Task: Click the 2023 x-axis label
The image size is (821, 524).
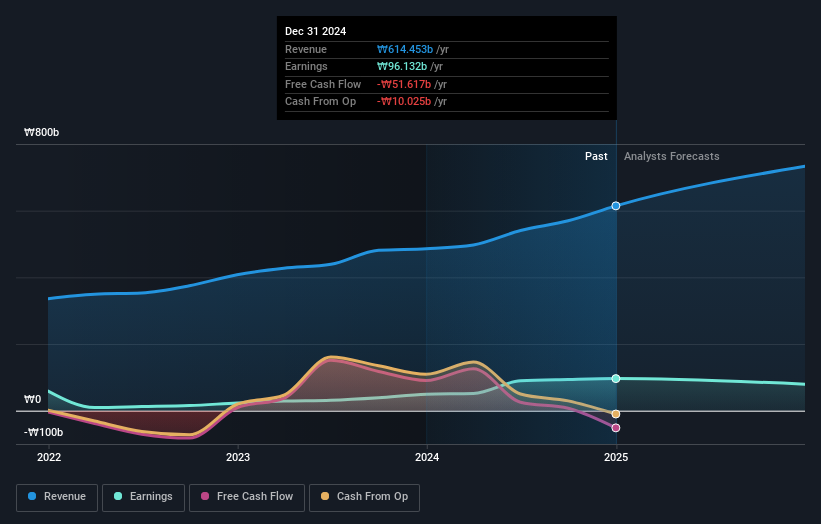Action: coord(238,457)
